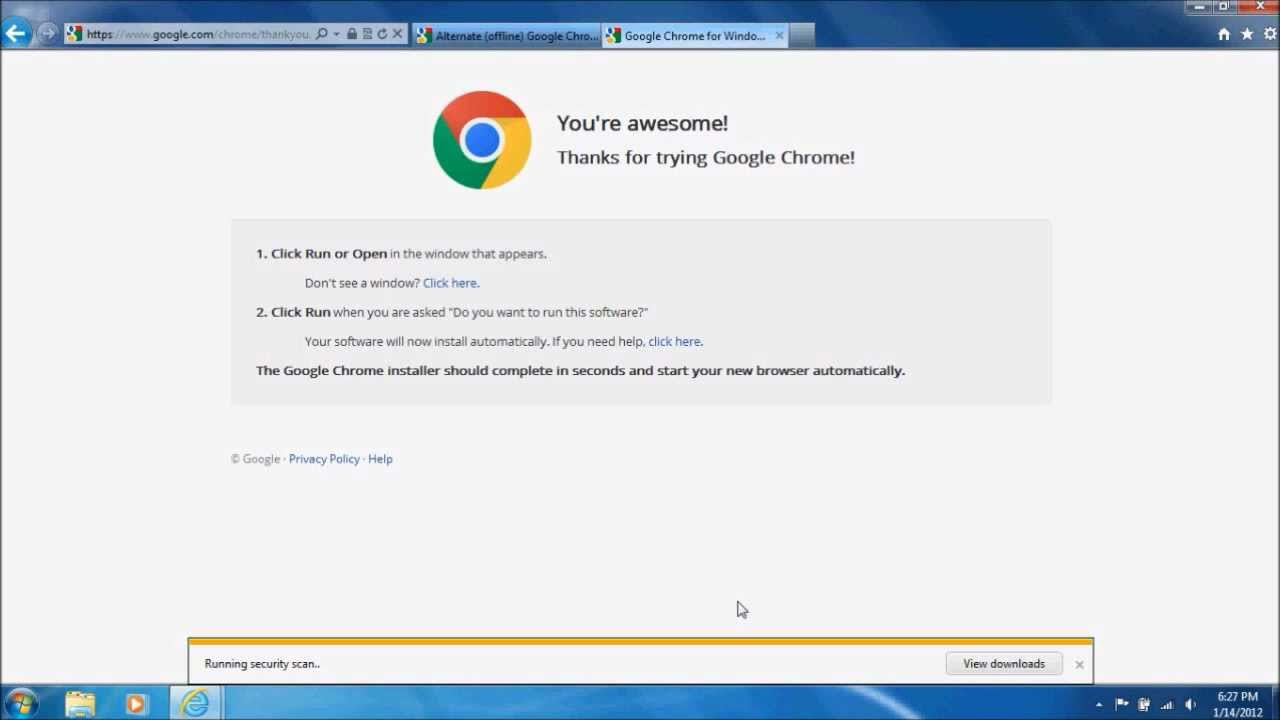This screenshot has height=720, width=1280.
Task: Click the battery power tray icon
Action: pos(1144,705)
